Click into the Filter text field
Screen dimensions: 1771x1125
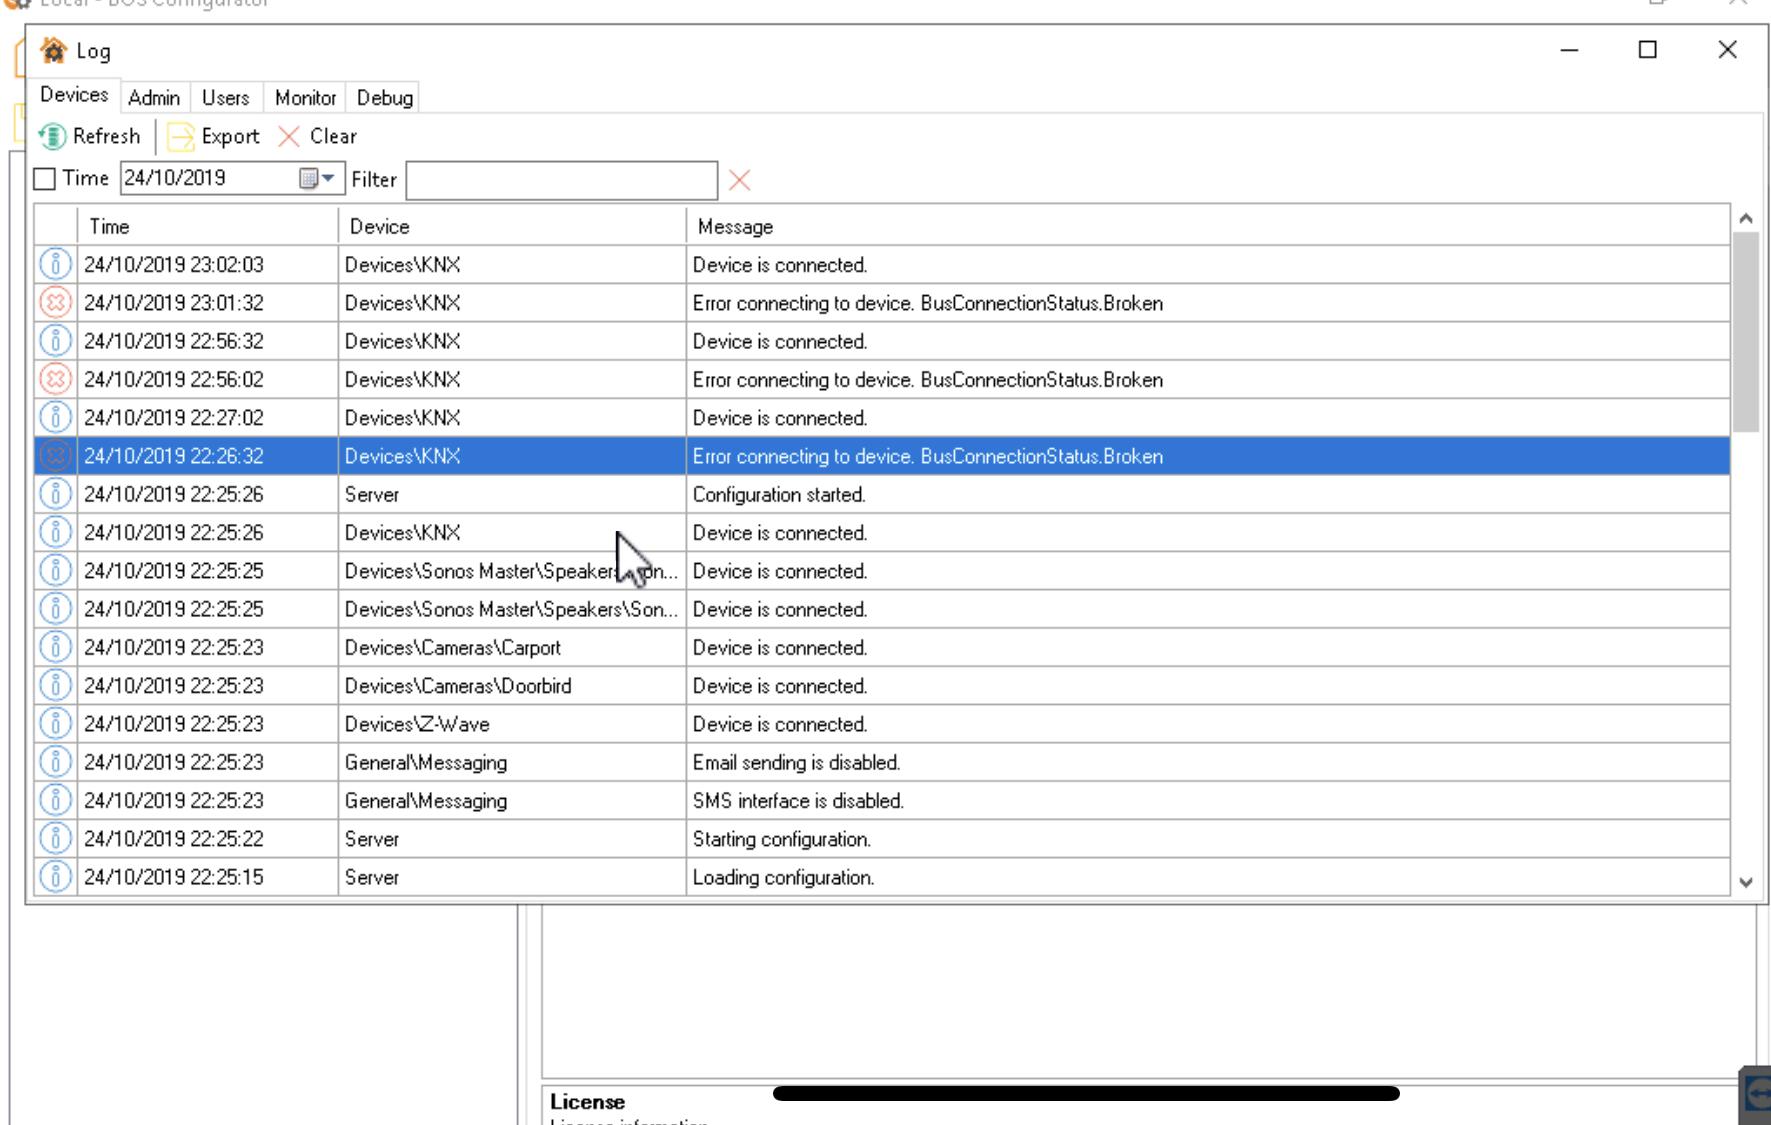click(x=561, y=180)
